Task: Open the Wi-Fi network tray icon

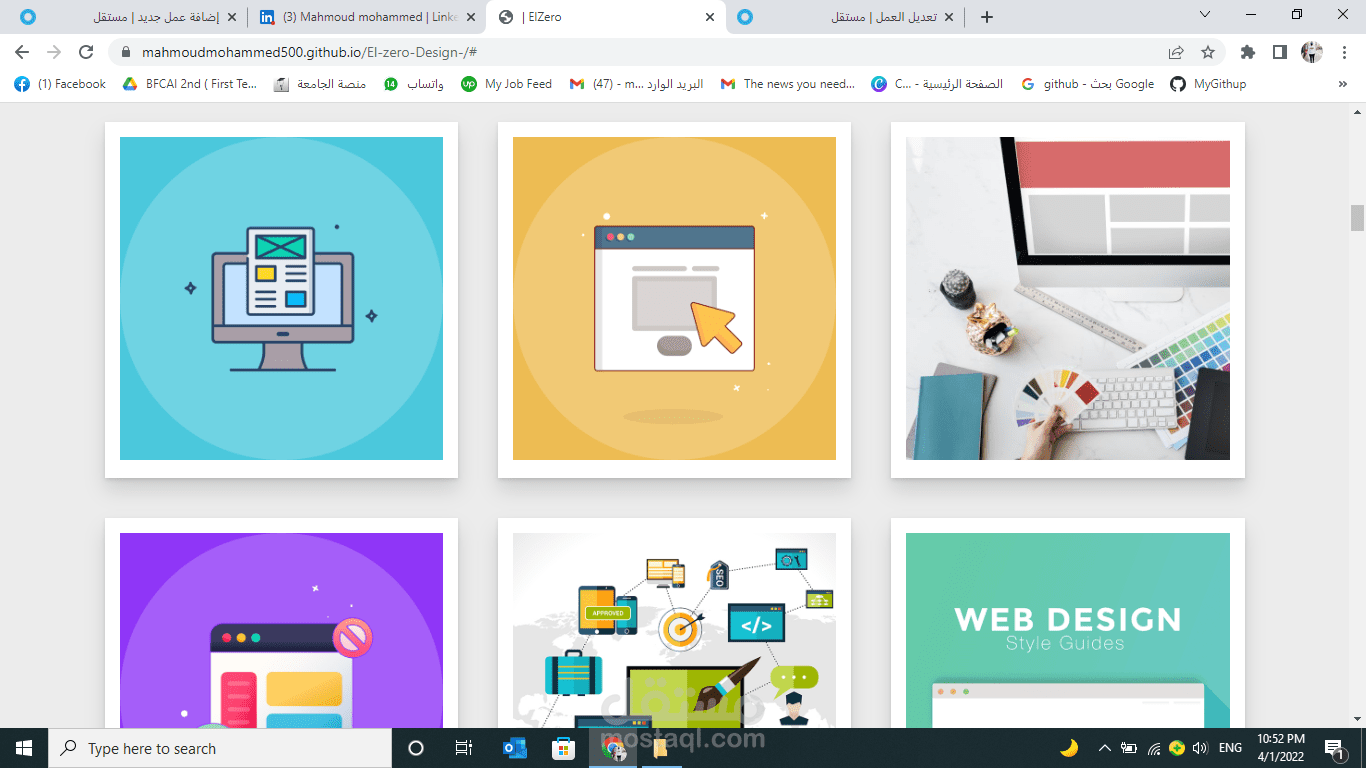Action: tap(1153, 748)
